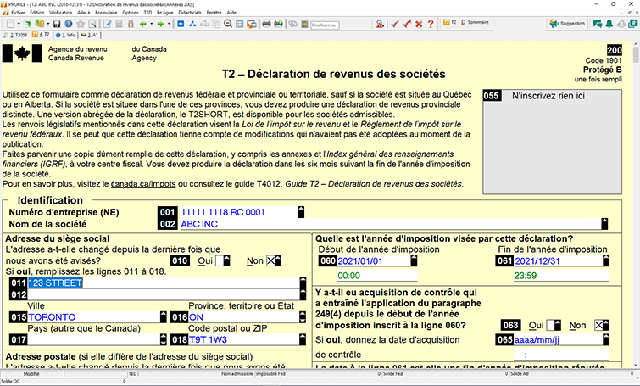This screenshot has height=386, width=640.
Task: Click business number field 001
Action: point(239,212)
